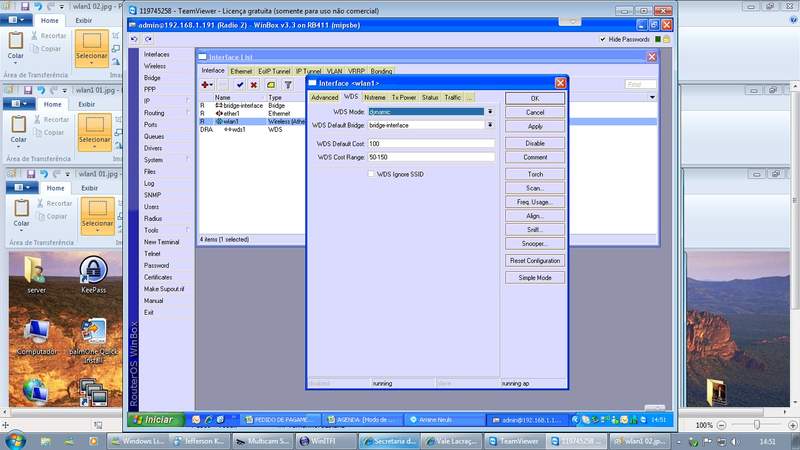Open Wireless in WinBox sidebar
Viewport: 800px width, 450px height.
pos(155,66)
